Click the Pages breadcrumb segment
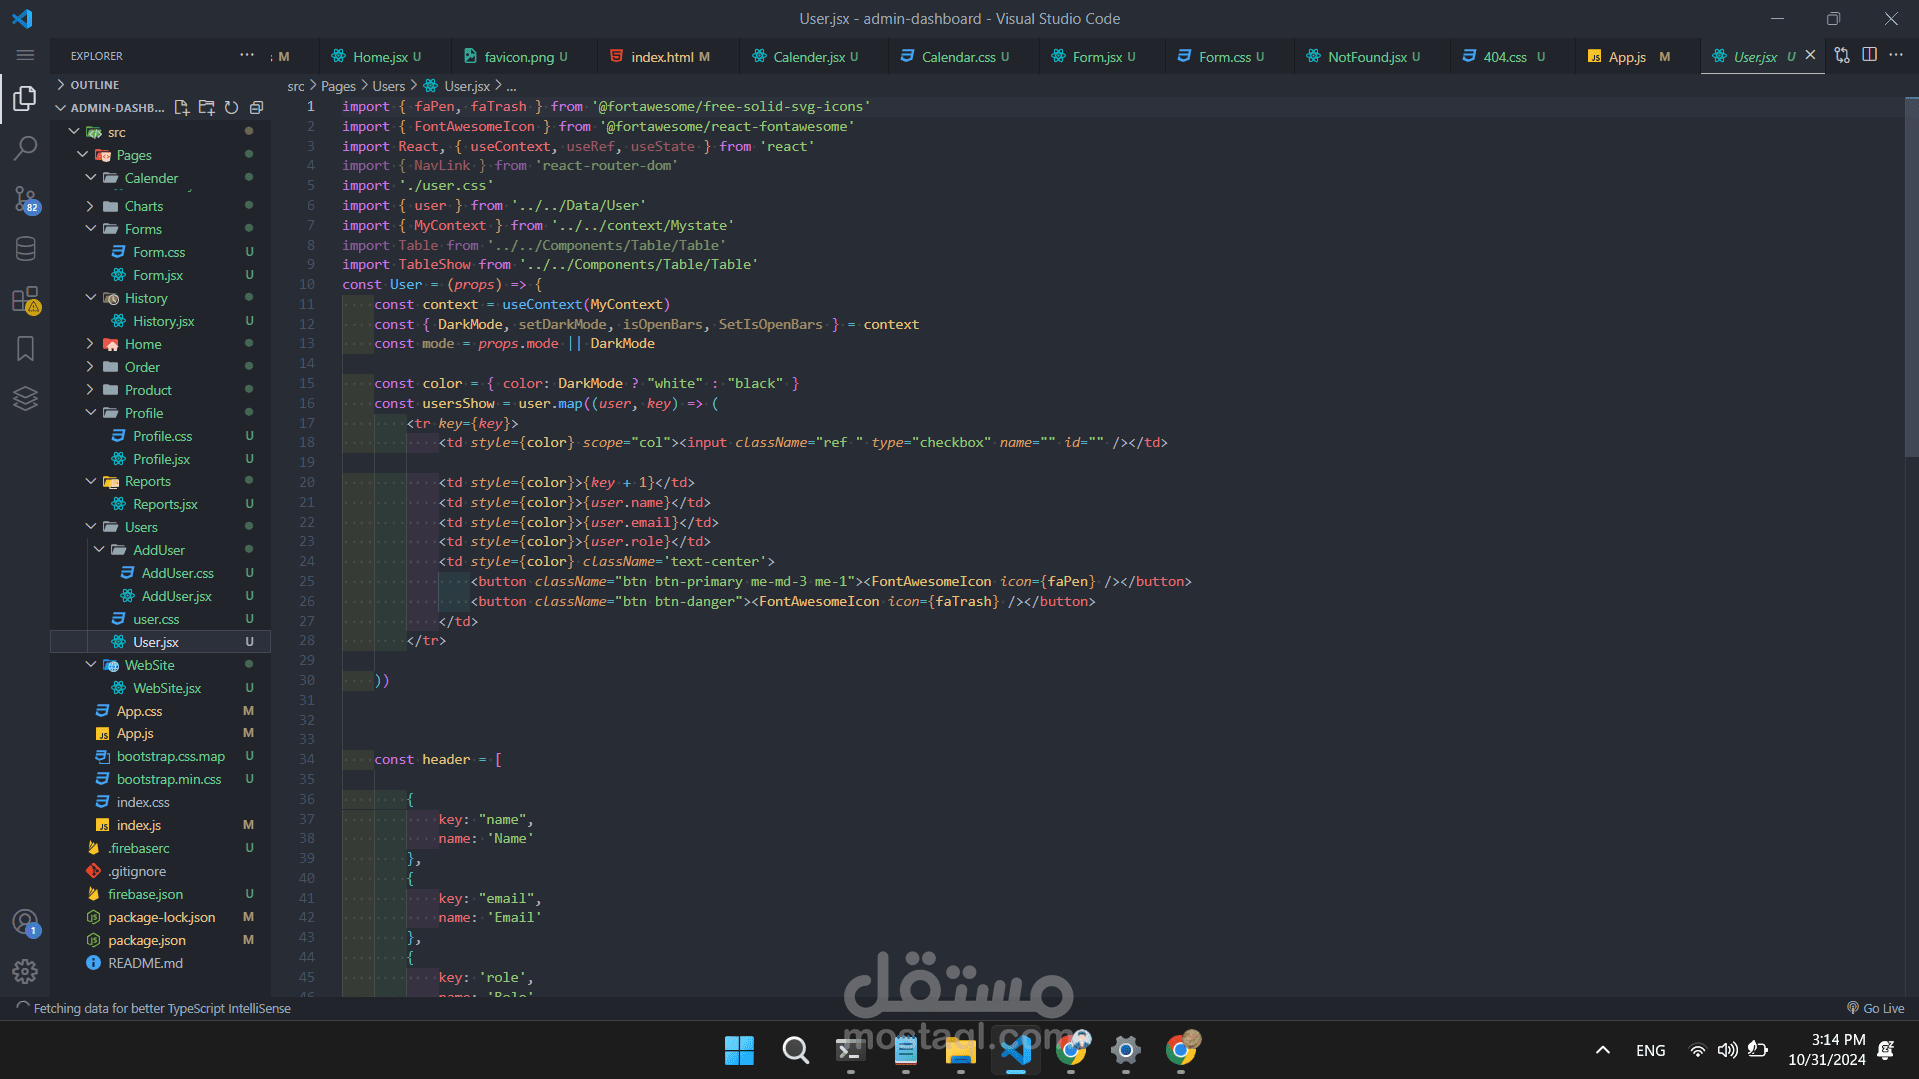 pyautogui.click(x=338, y=86)
